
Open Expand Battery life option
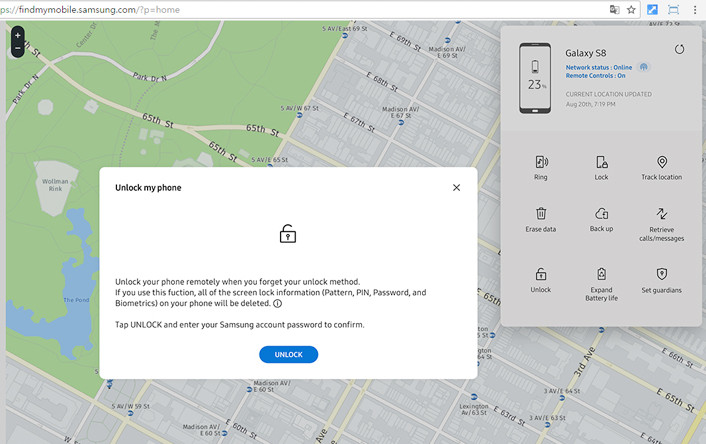pos(602,274)
